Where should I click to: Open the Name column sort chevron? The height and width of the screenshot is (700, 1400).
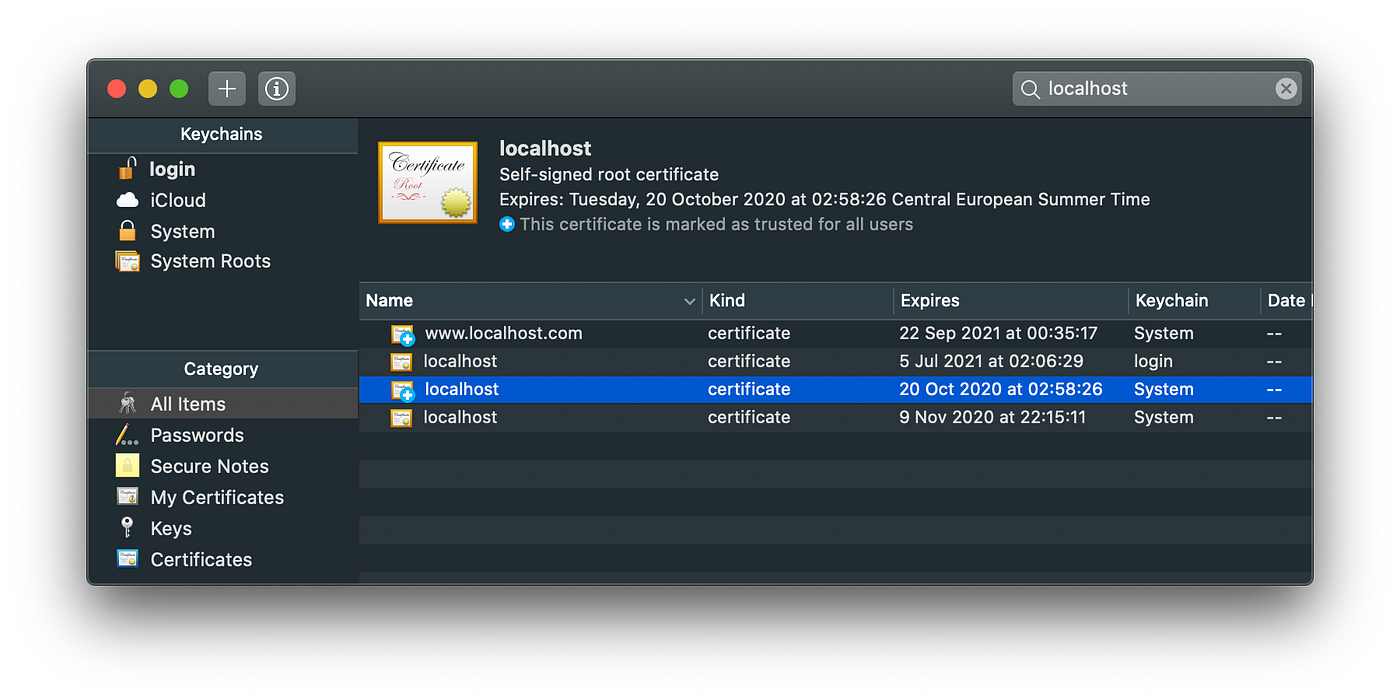click(x=689, y=300)
